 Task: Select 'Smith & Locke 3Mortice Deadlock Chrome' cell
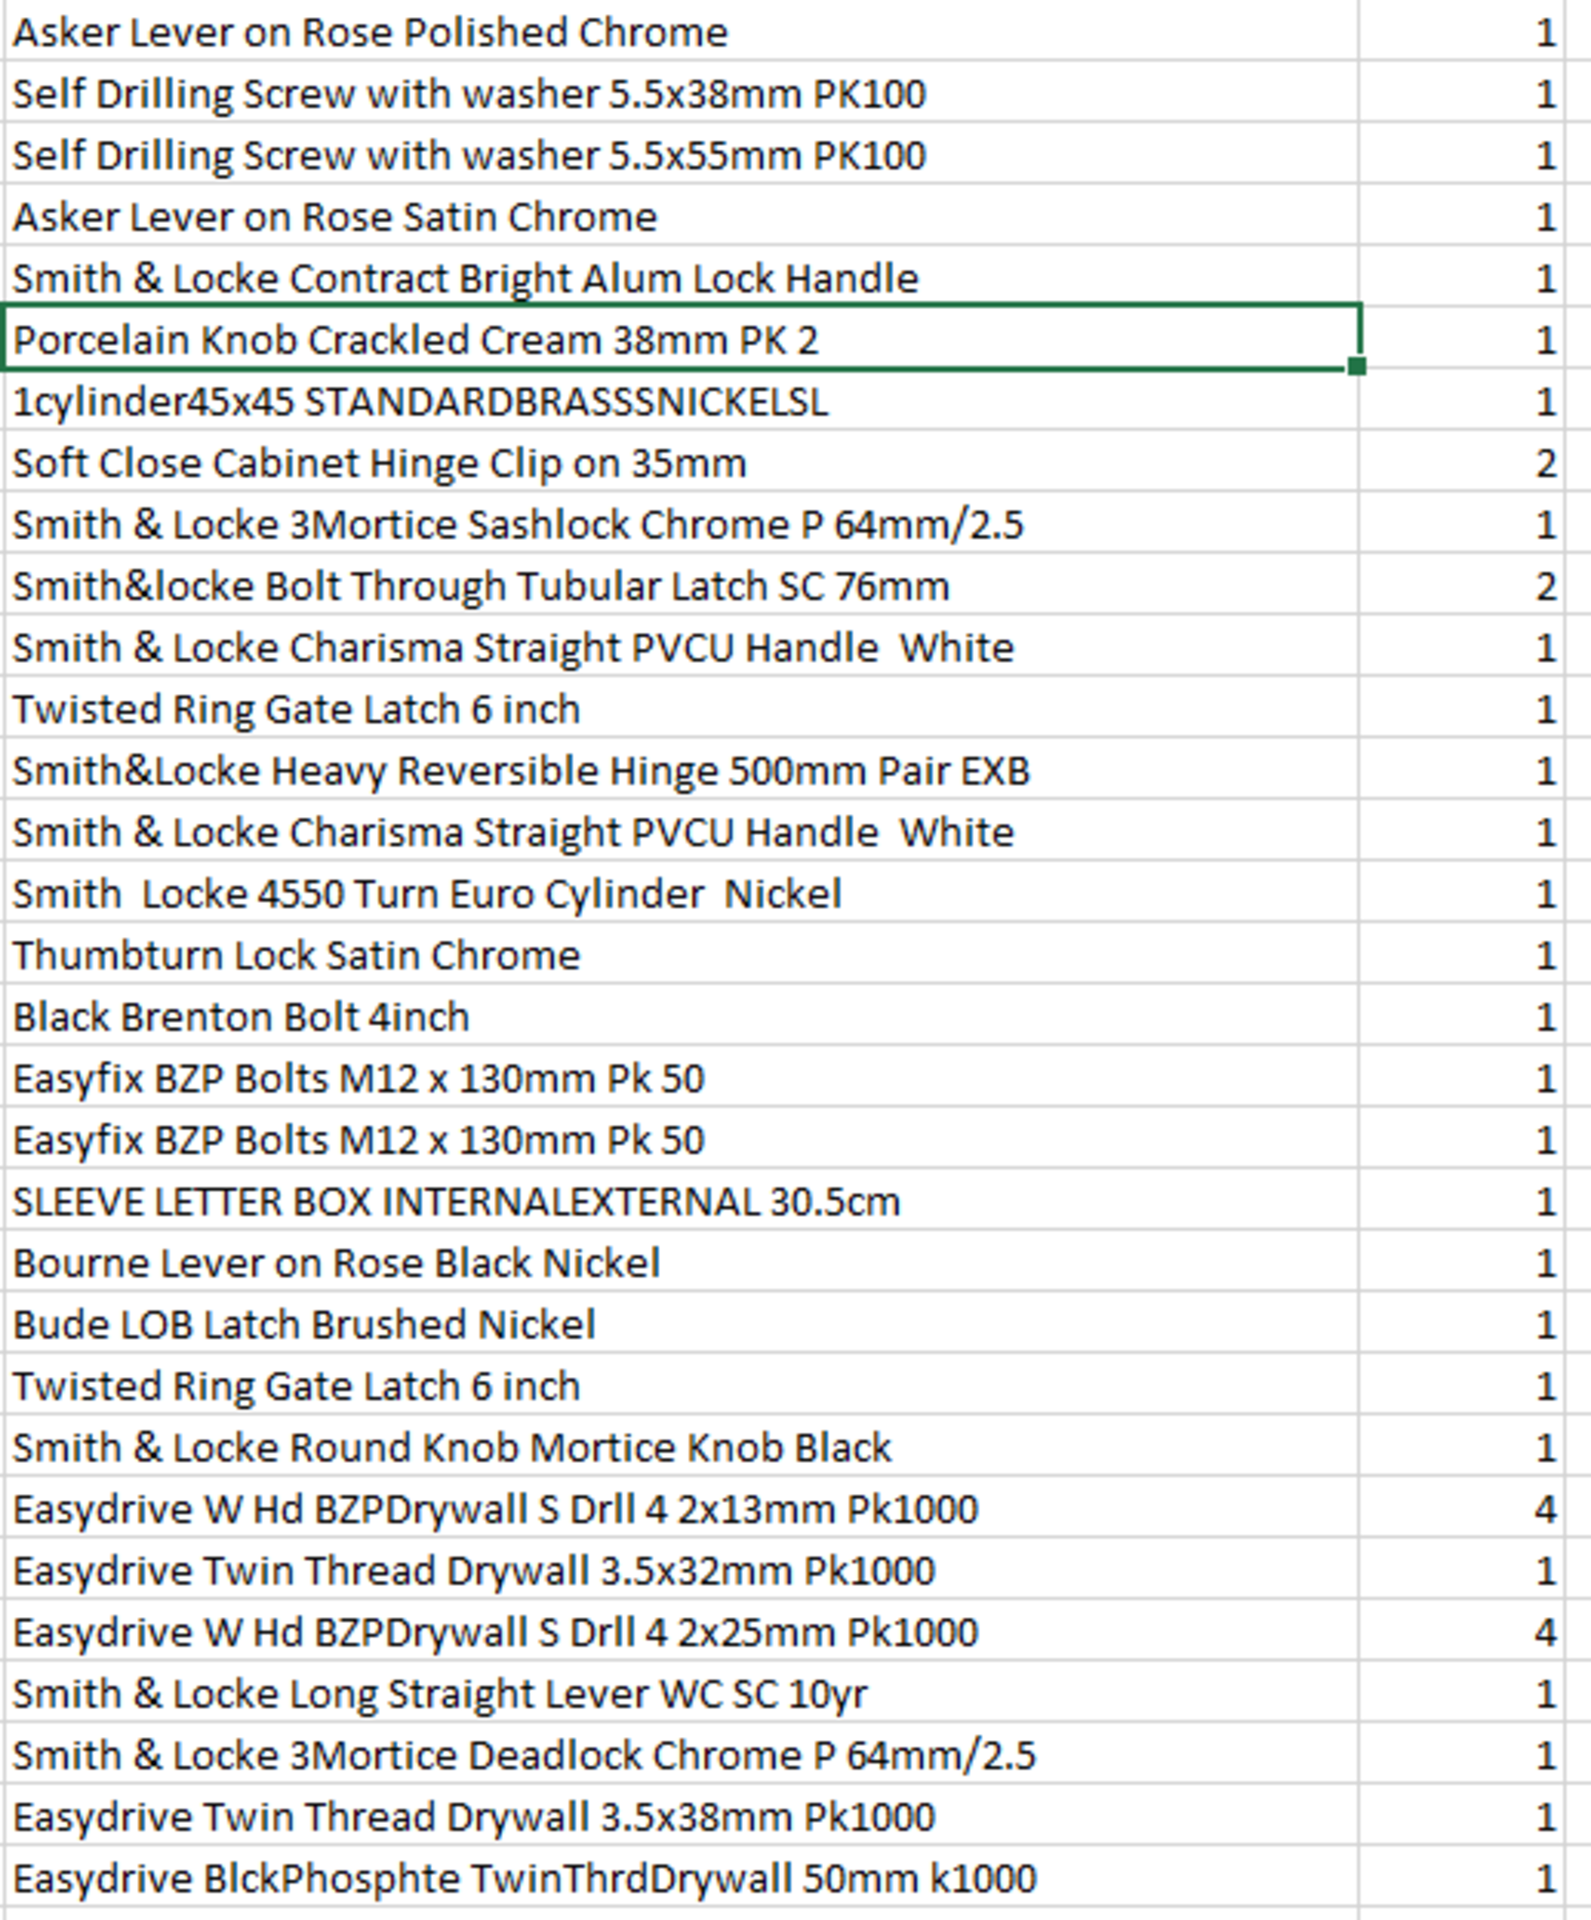click(x=681, y=1754)
